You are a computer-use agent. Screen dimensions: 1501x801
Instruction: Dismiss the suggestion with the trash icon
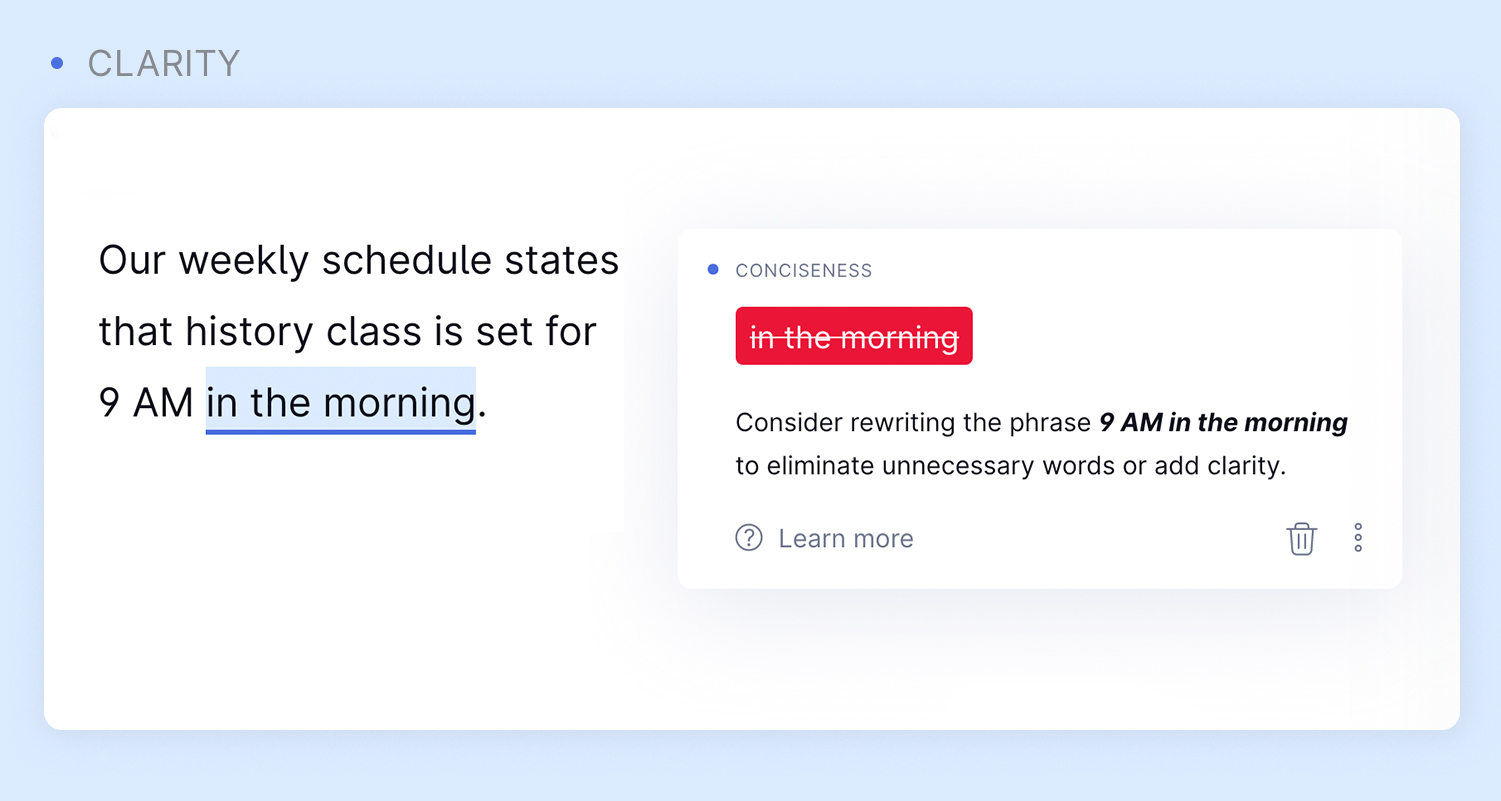click(1301, 538)
